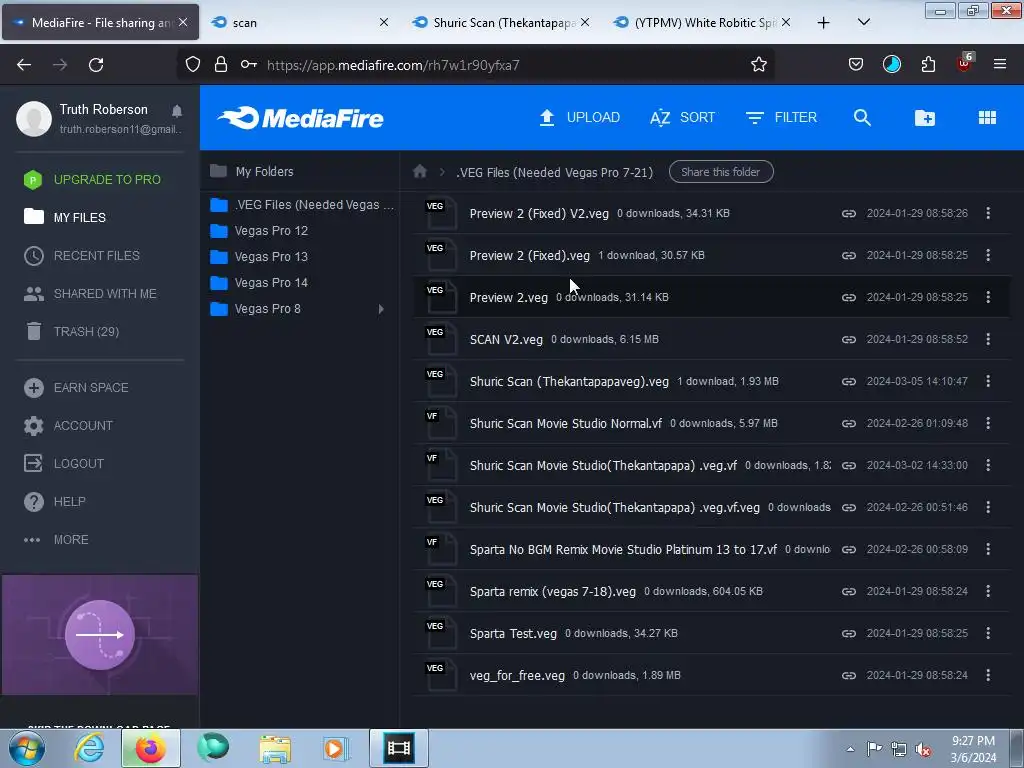Open more options for Preview 2 (Fixed) V2.veg
This screenshot has width=1024, height=768.
[988, 213]
